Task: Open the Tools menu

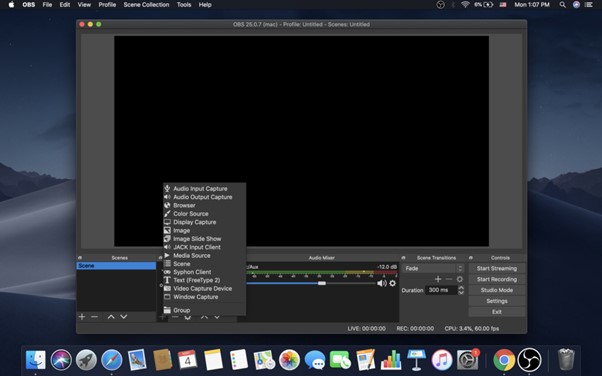Action: pos(184,5)
